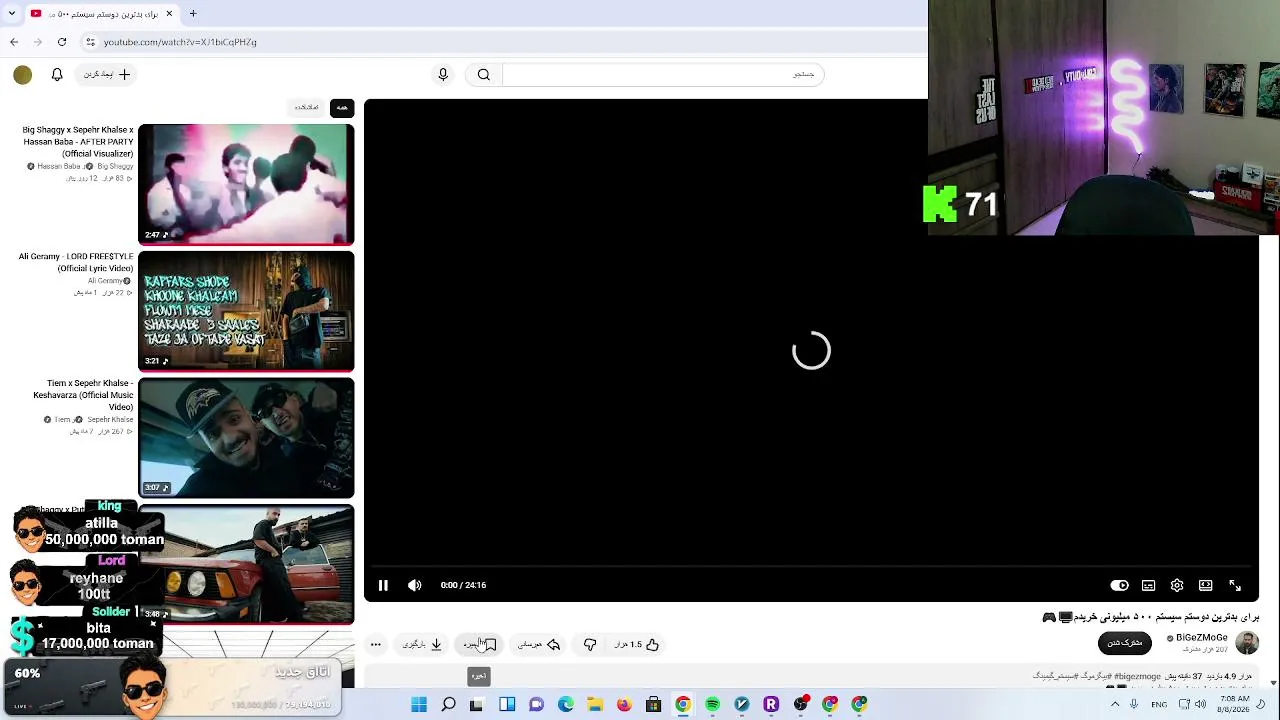
Task: Save the video with the bookmark button
Action: coord(479,644)
